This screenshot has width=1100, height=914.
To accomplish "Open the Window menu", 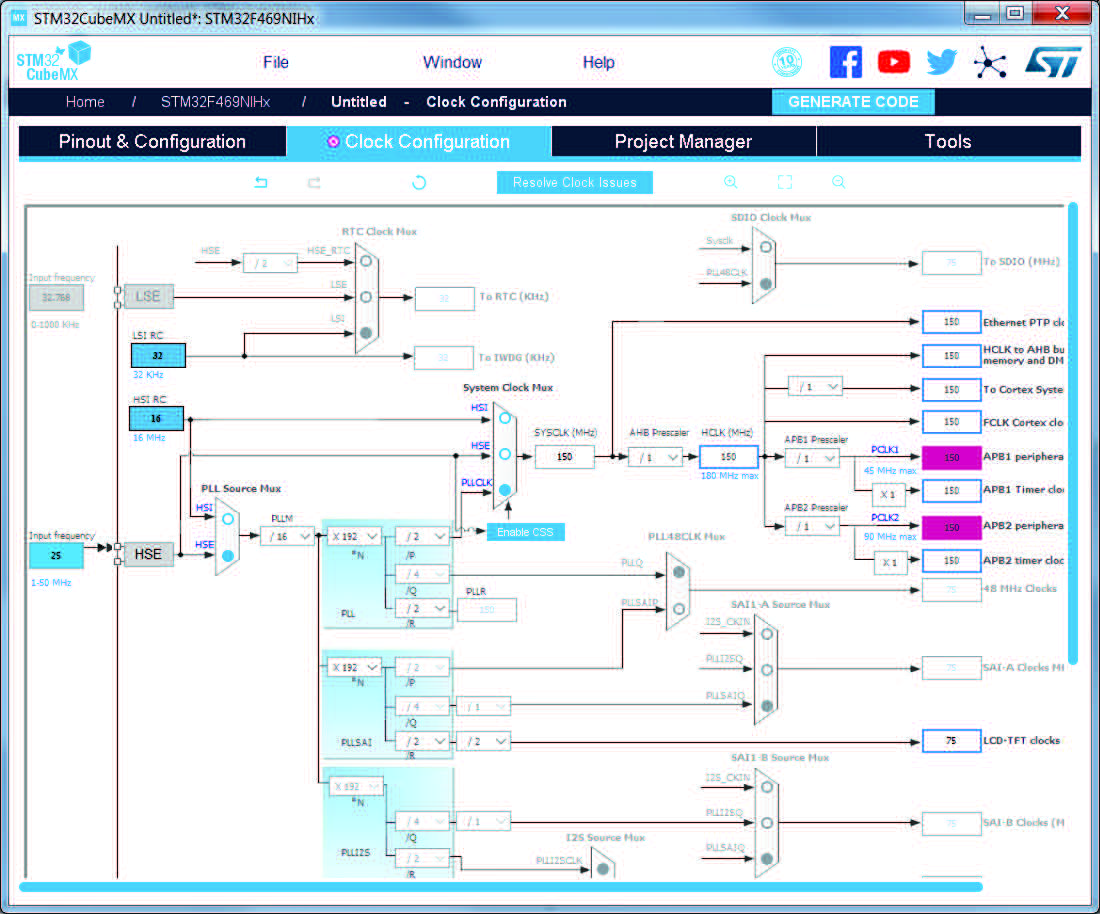I will (x=452, y=62).
